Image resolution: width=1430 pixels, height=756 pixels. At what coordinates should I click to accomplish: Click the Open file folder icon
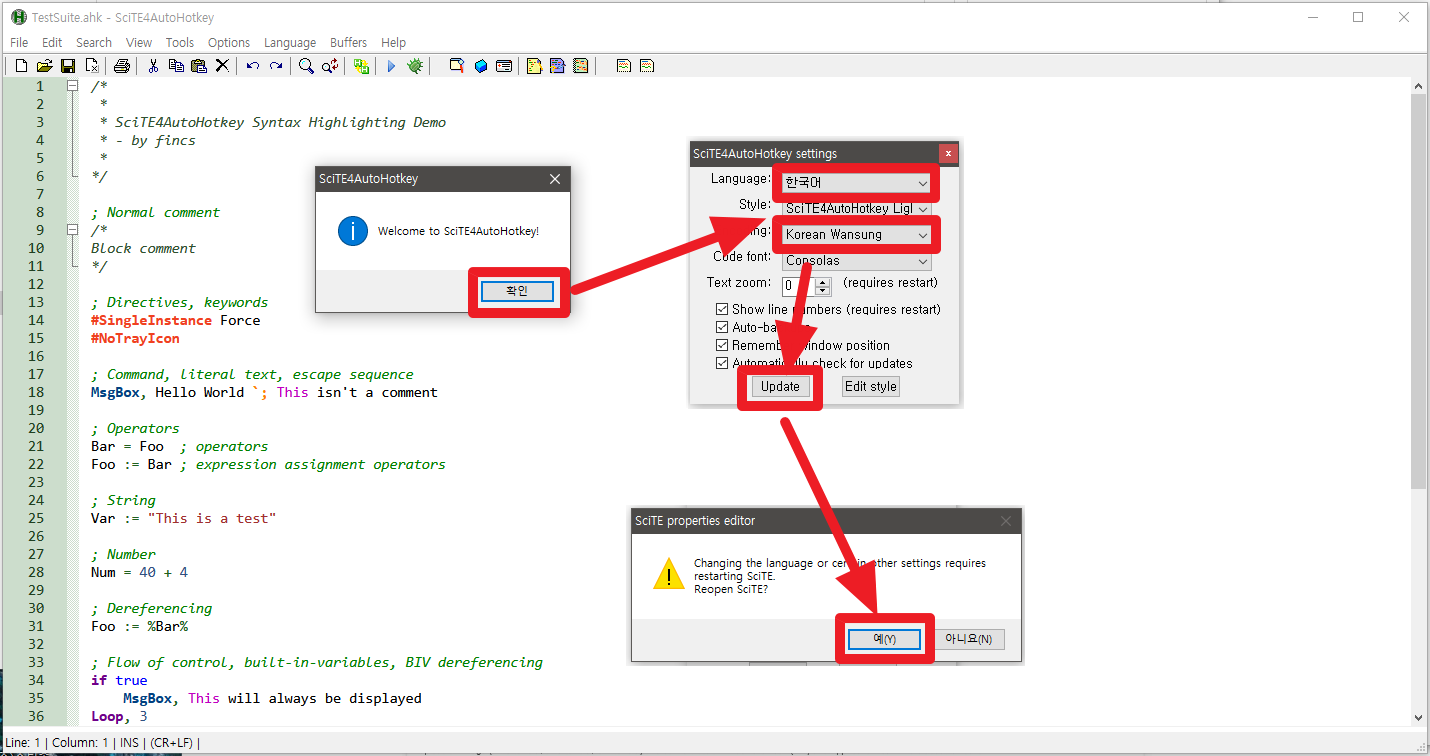click(44, 66)
